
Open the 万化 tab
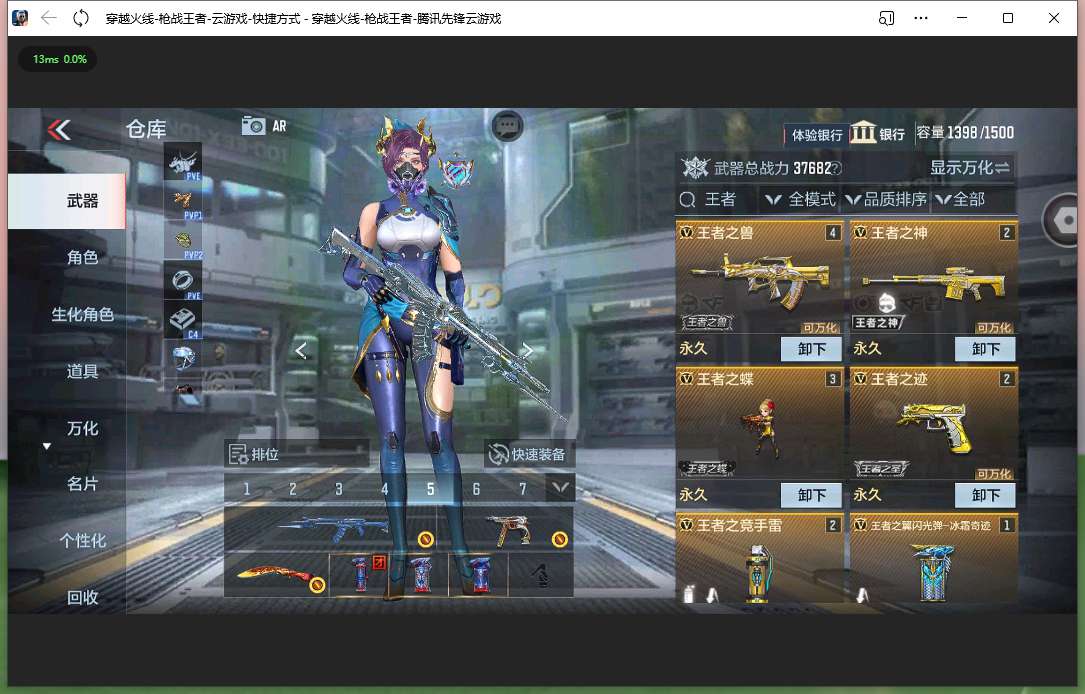pyautogui.click(x=82, y=428)
